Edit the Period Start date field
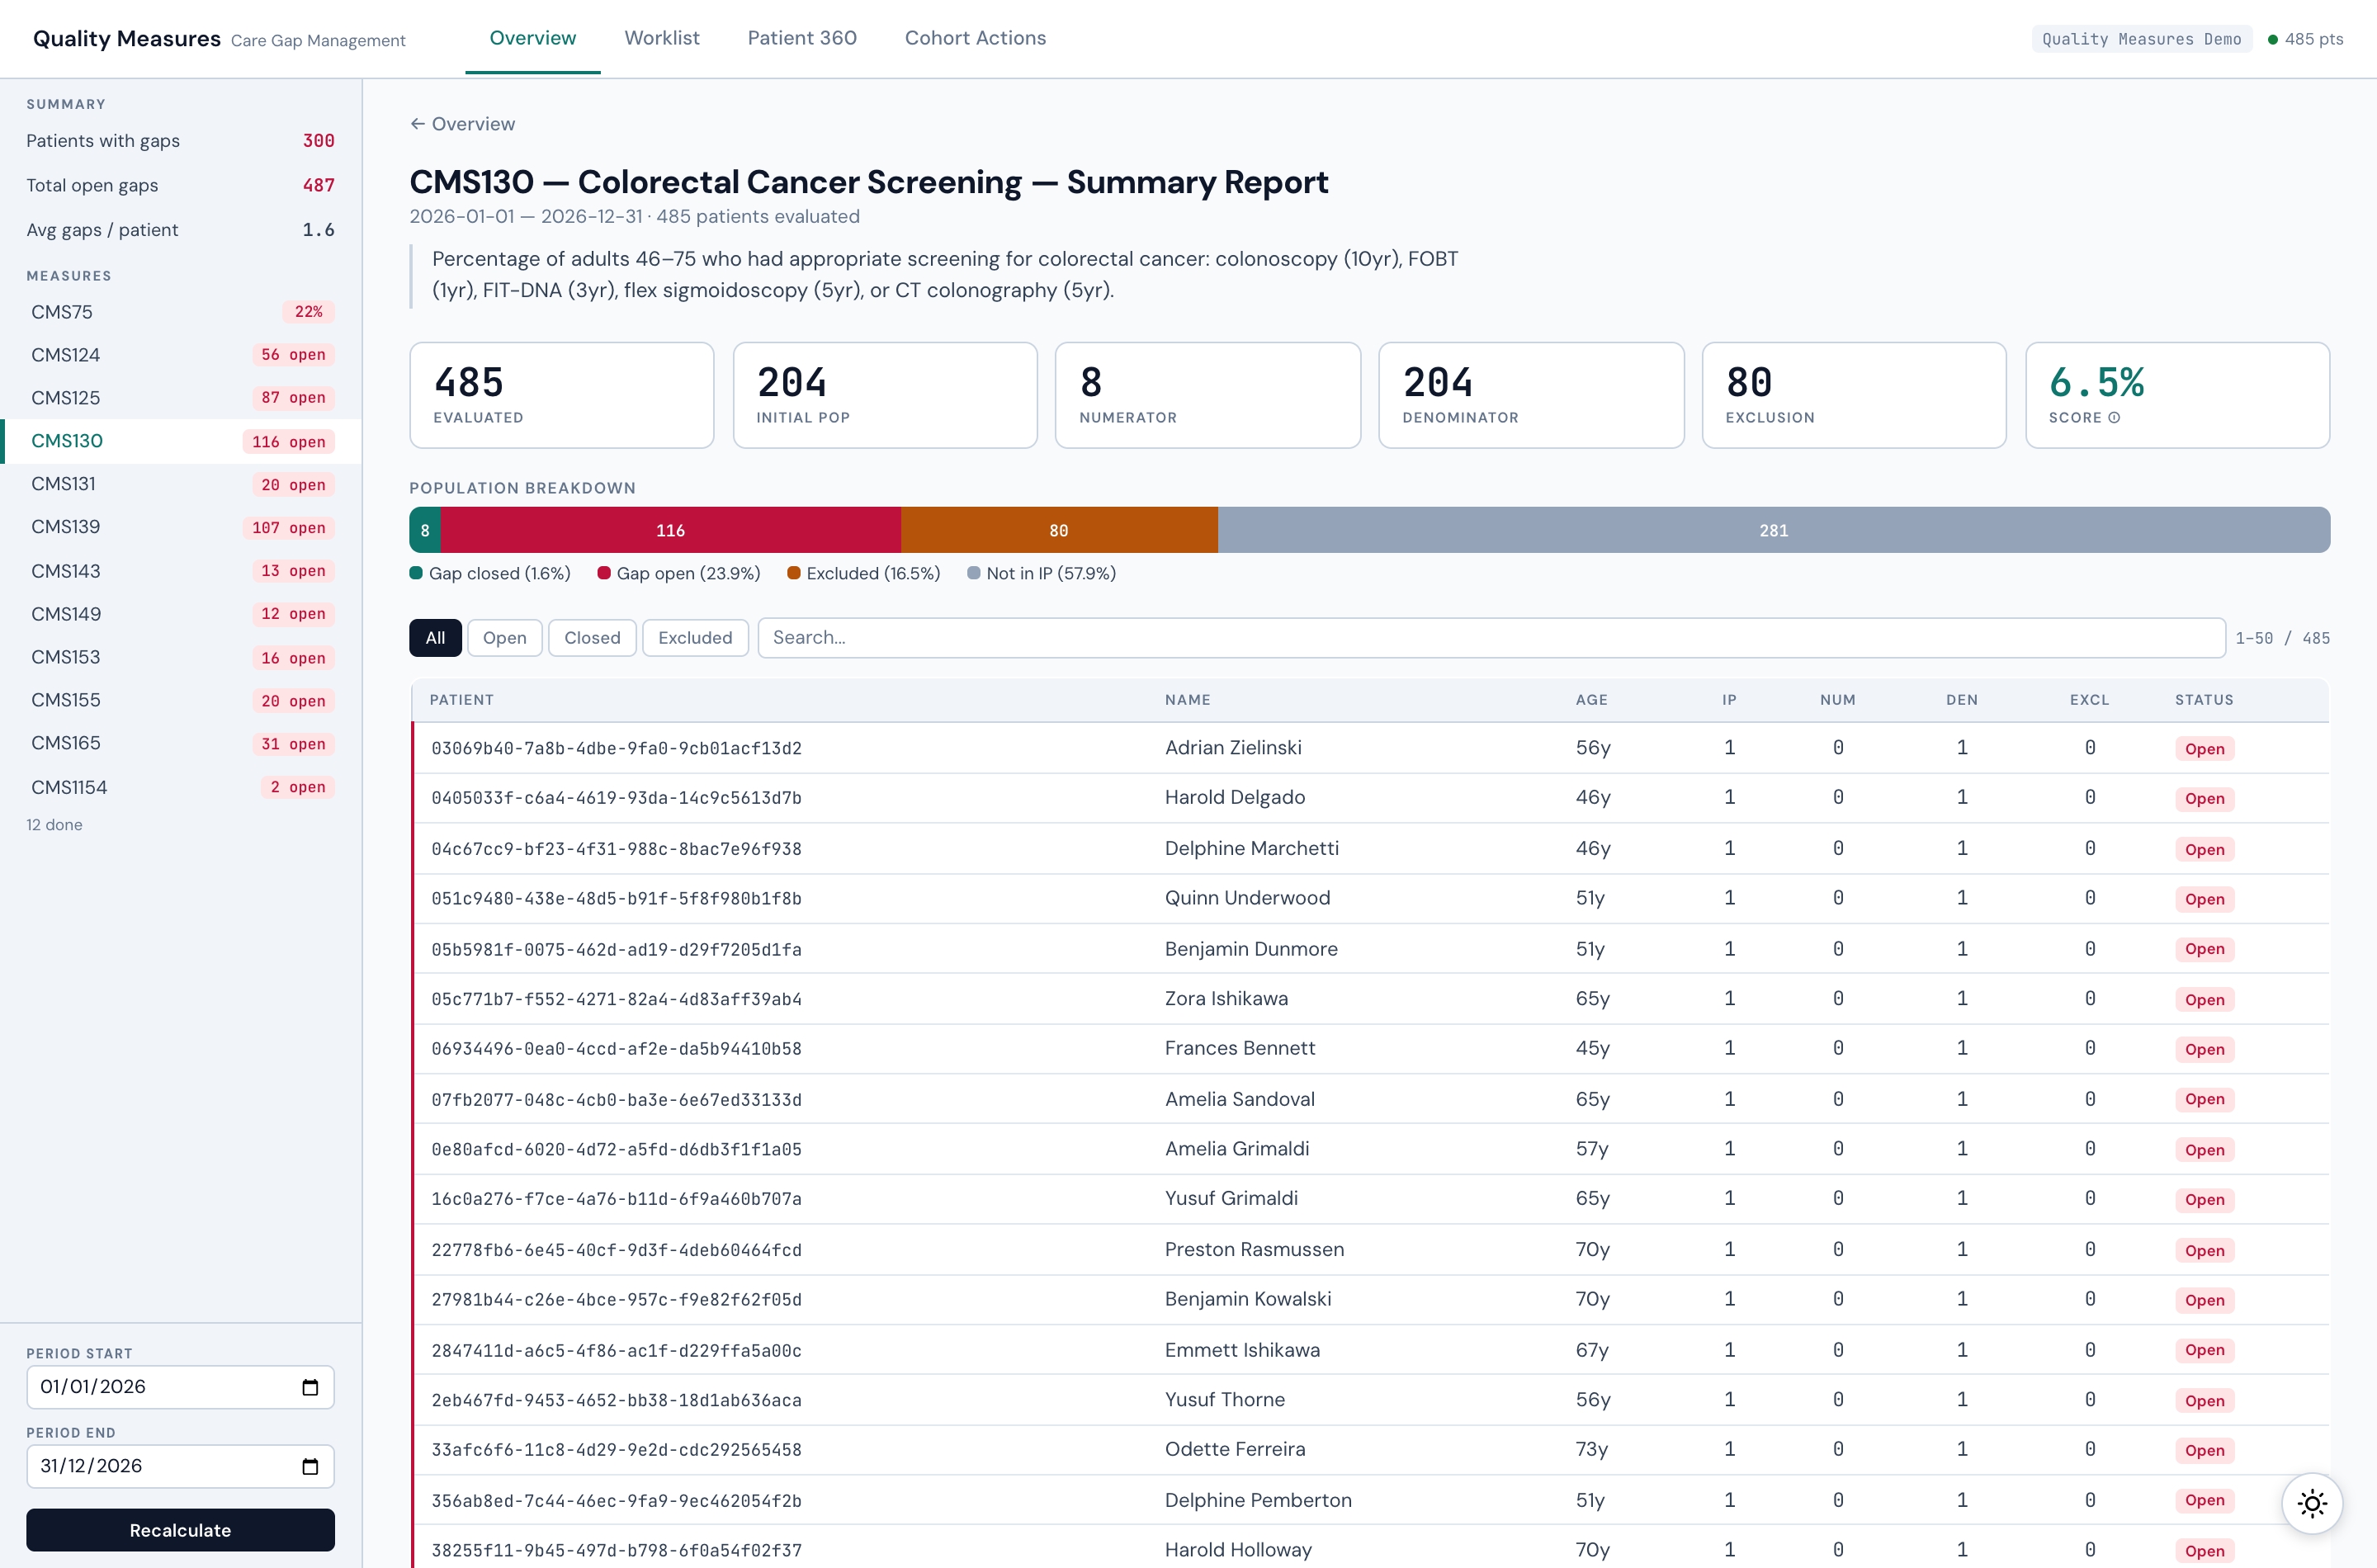The width and height of the screenshot is (2377, 1568). [x=180, y=1387]
